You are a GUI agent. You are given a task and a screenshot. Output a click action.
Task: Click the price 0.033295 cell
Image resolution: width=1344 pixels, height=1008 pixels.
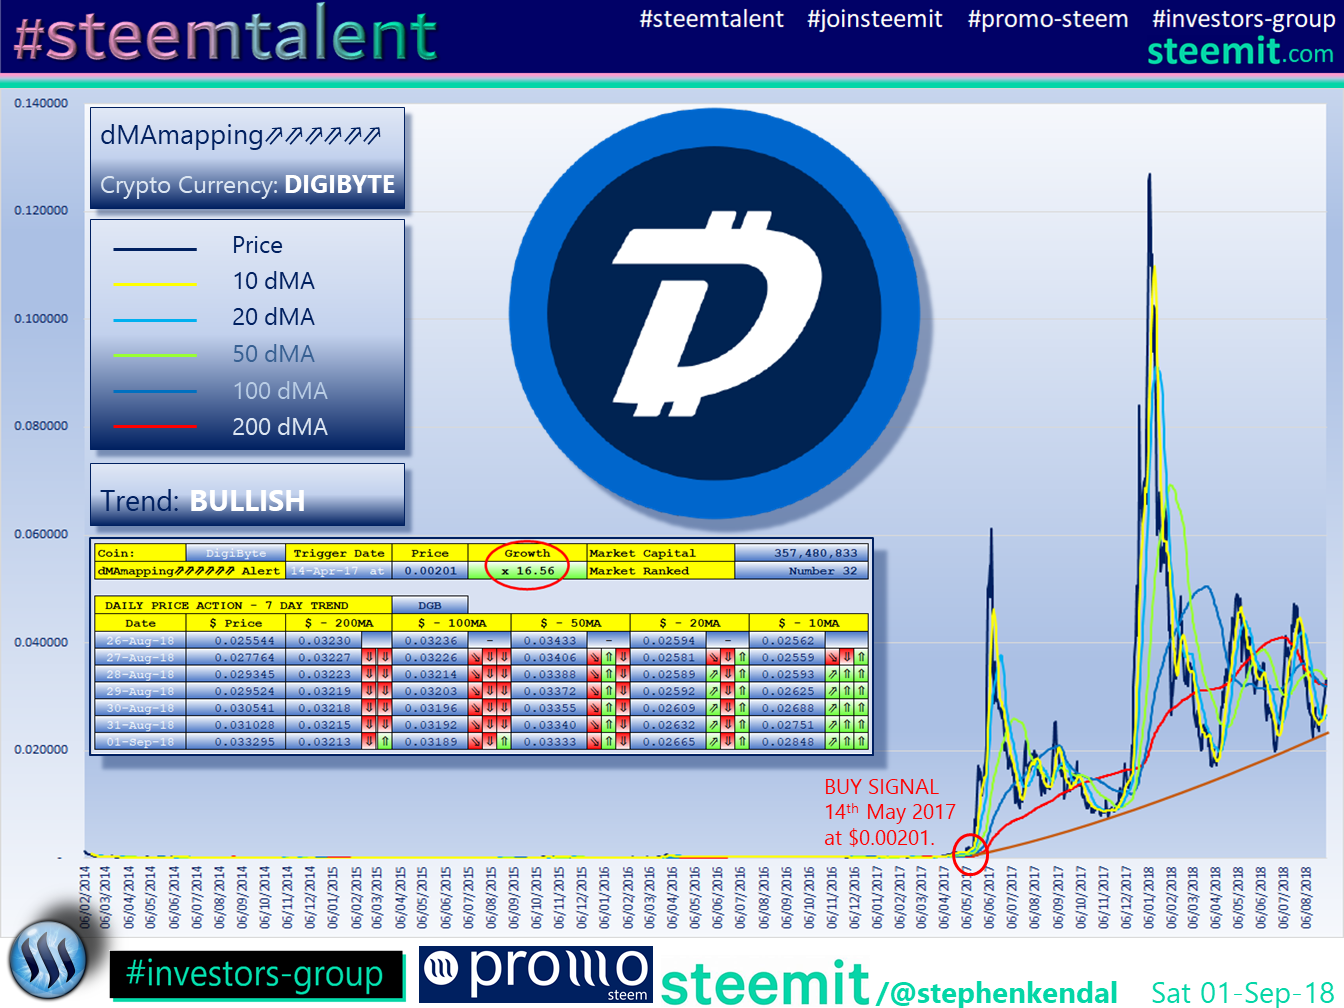(236, 742)
